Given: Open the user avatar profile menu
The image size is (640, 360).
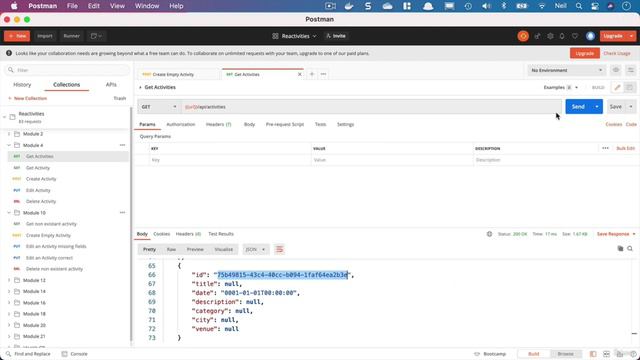Looking at the screenshot, I should 590,36.
